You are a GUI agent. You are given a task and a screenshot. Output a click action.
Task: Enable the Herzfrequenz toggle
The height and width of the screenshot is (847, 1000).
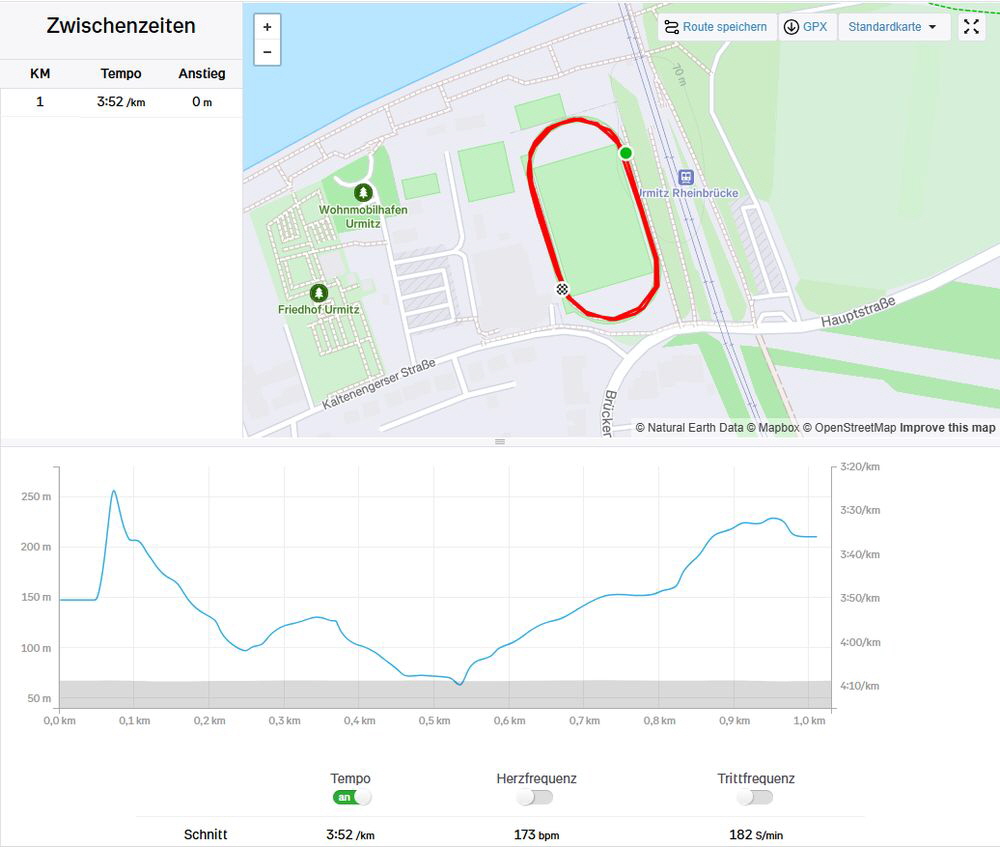(535, 797)
